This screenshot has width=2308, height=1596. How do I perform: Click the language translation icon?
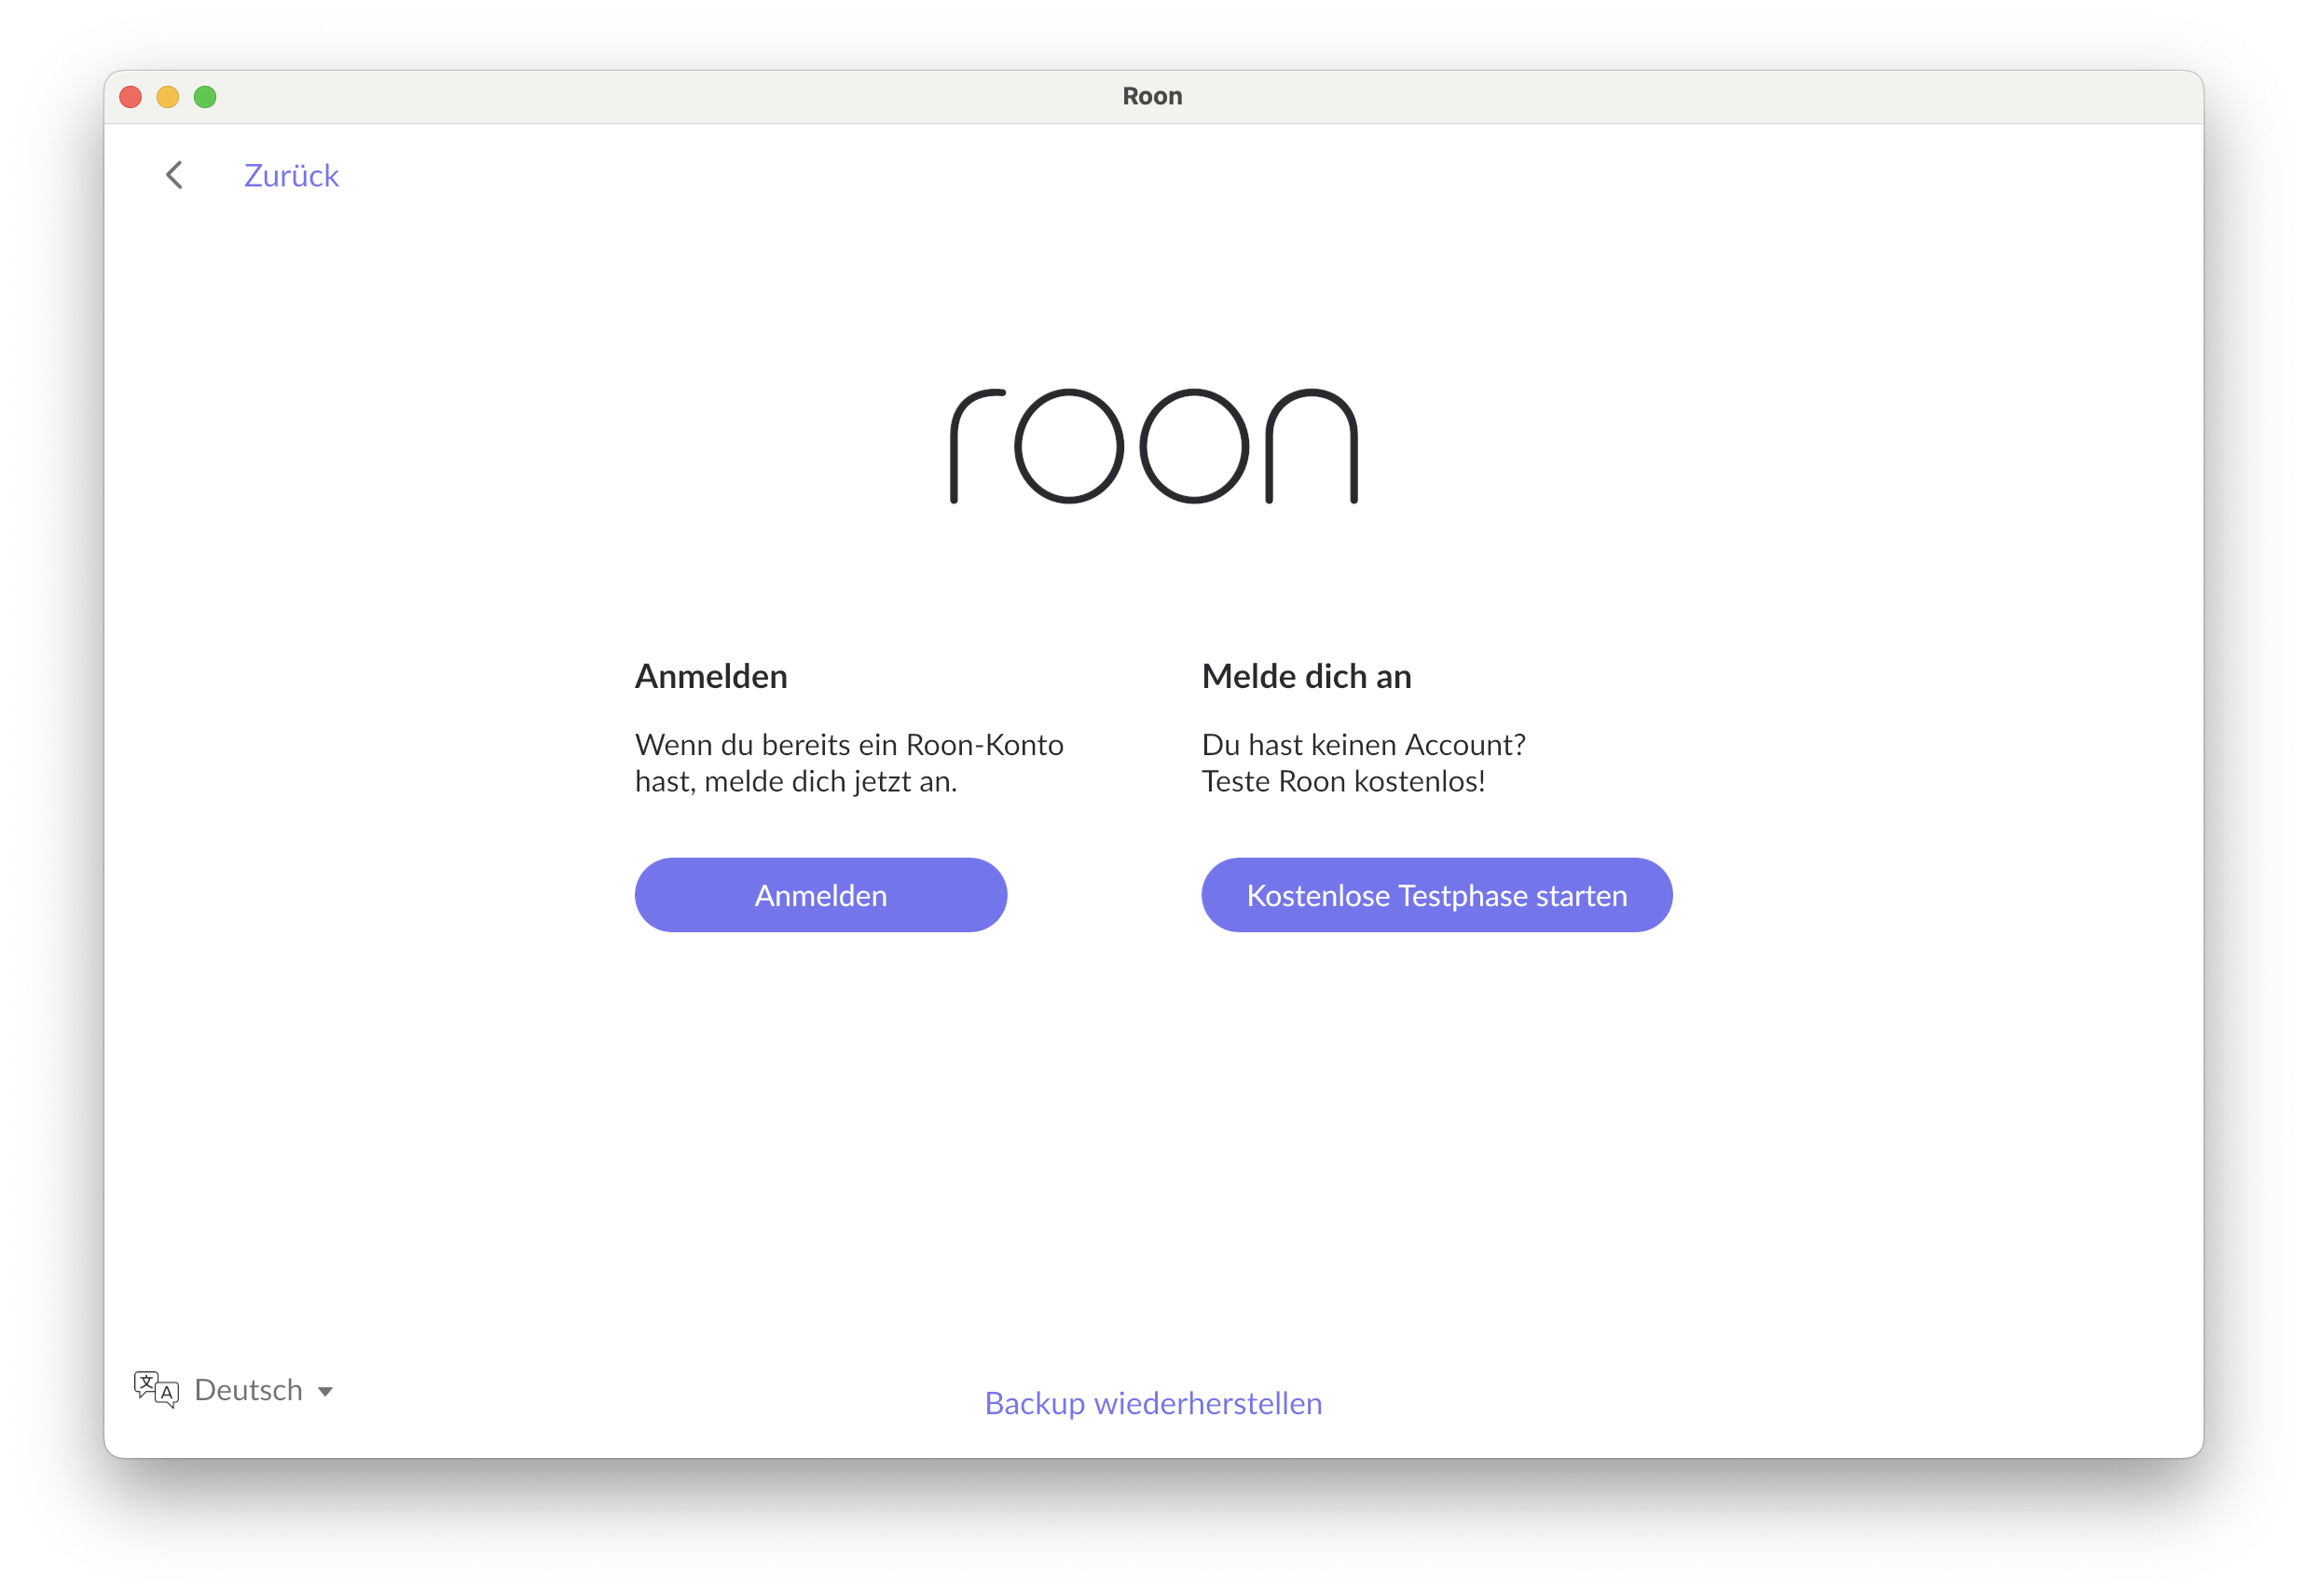click(x=156, y=1389)
